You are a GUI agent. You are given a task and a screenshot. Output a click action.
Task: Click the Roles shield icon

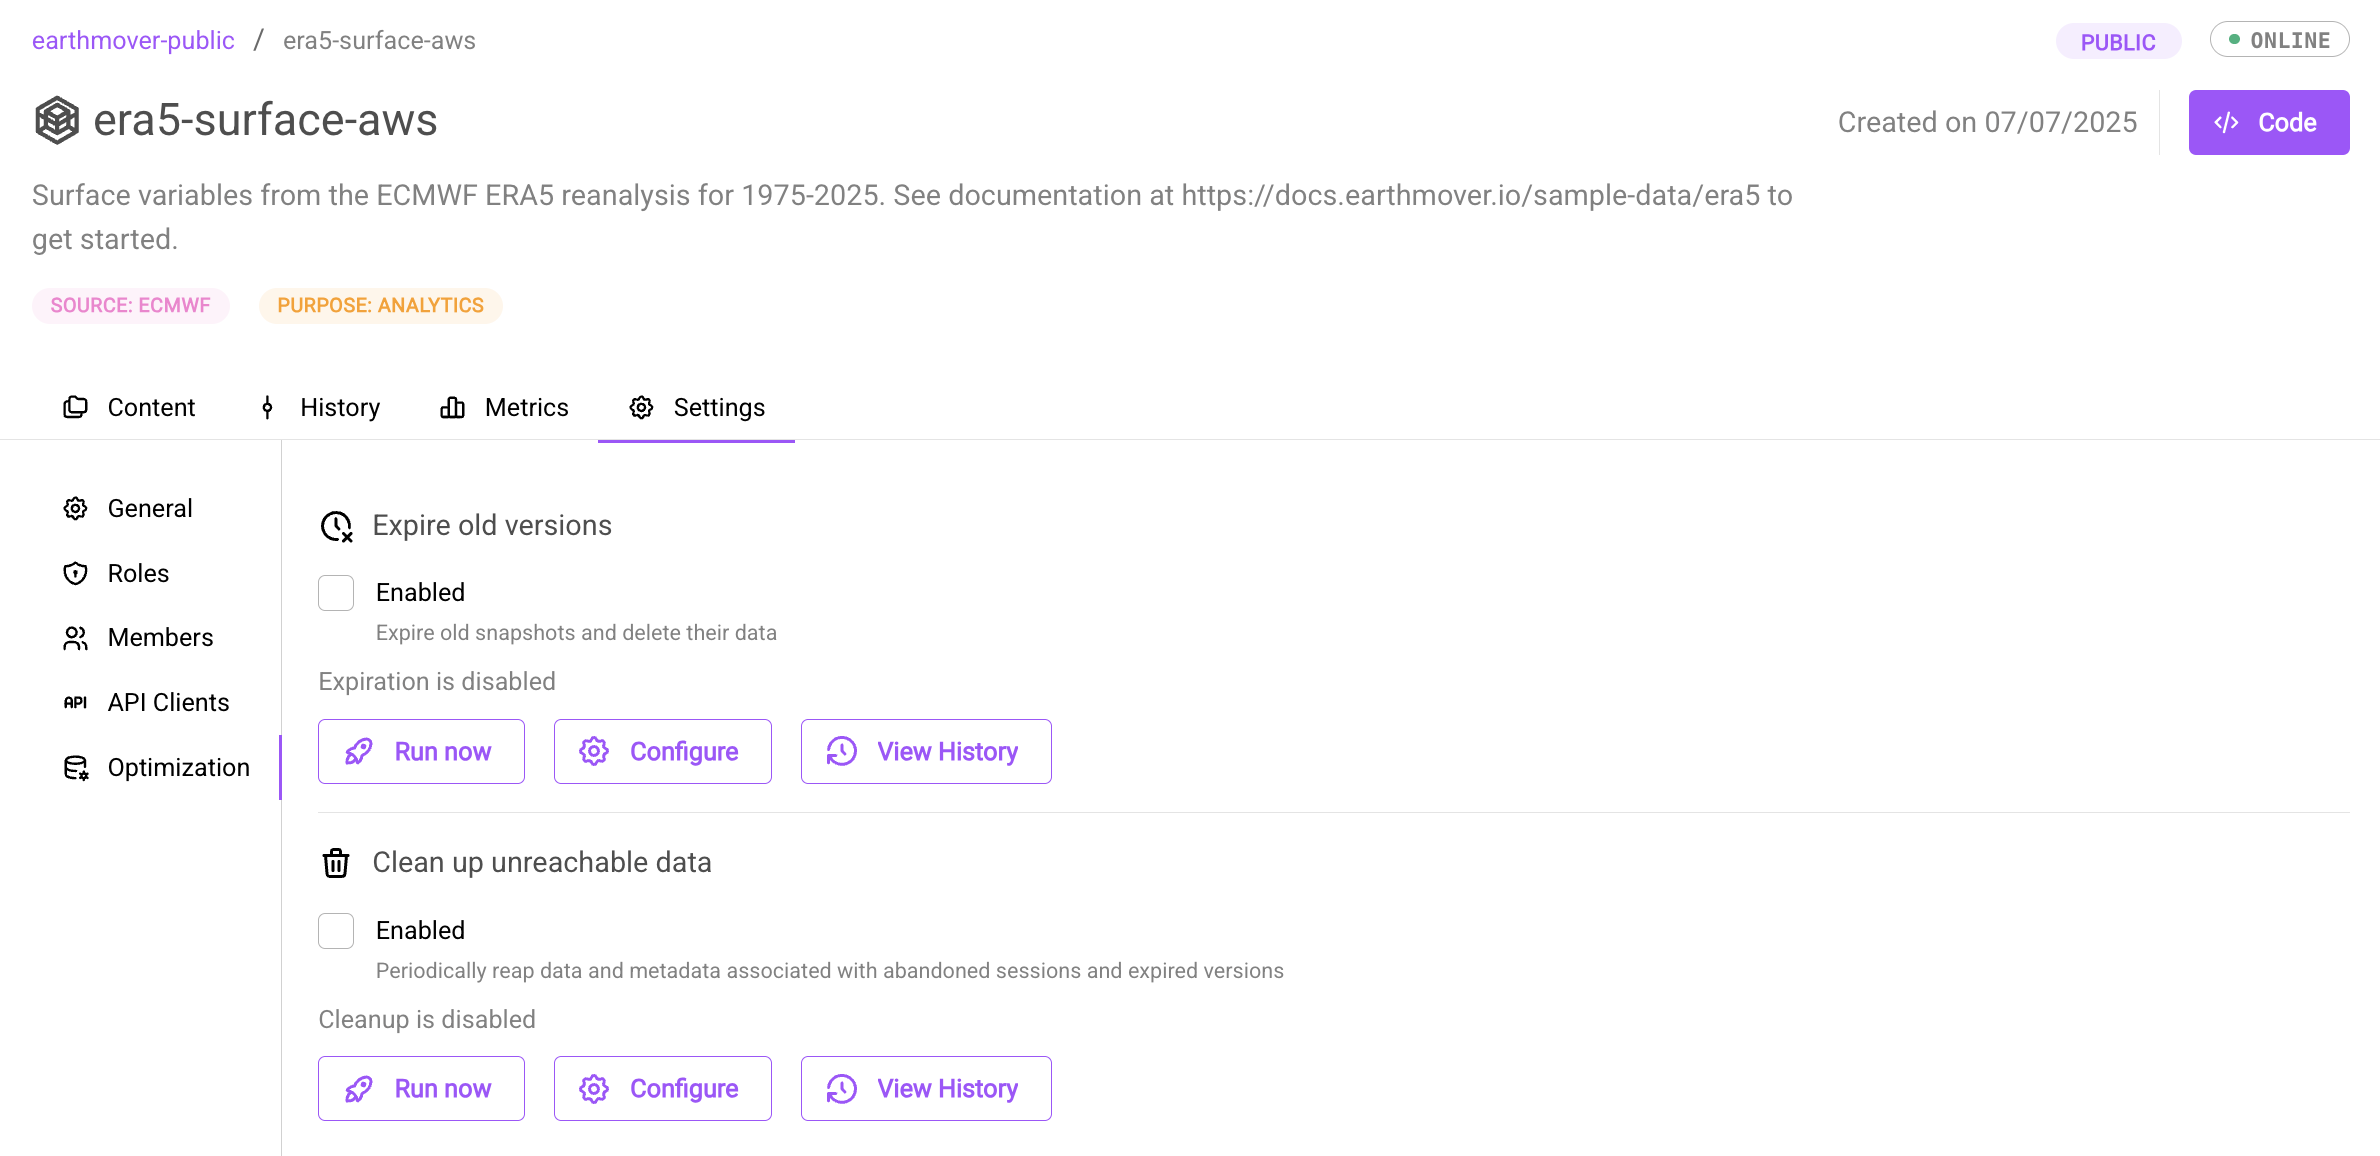(75, 573)
